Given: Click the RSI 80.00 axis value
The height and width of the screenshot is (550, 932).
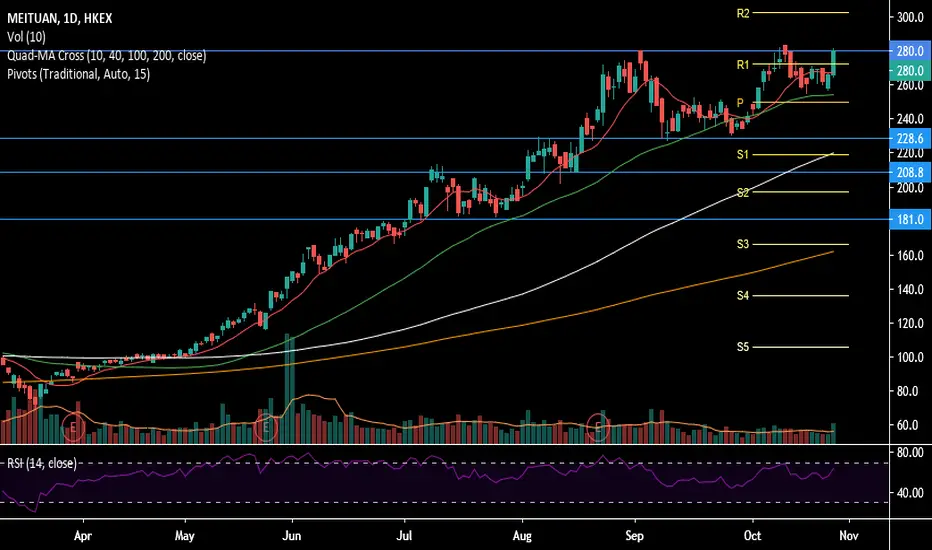Looking at the screenshot, I should [910, 452].
